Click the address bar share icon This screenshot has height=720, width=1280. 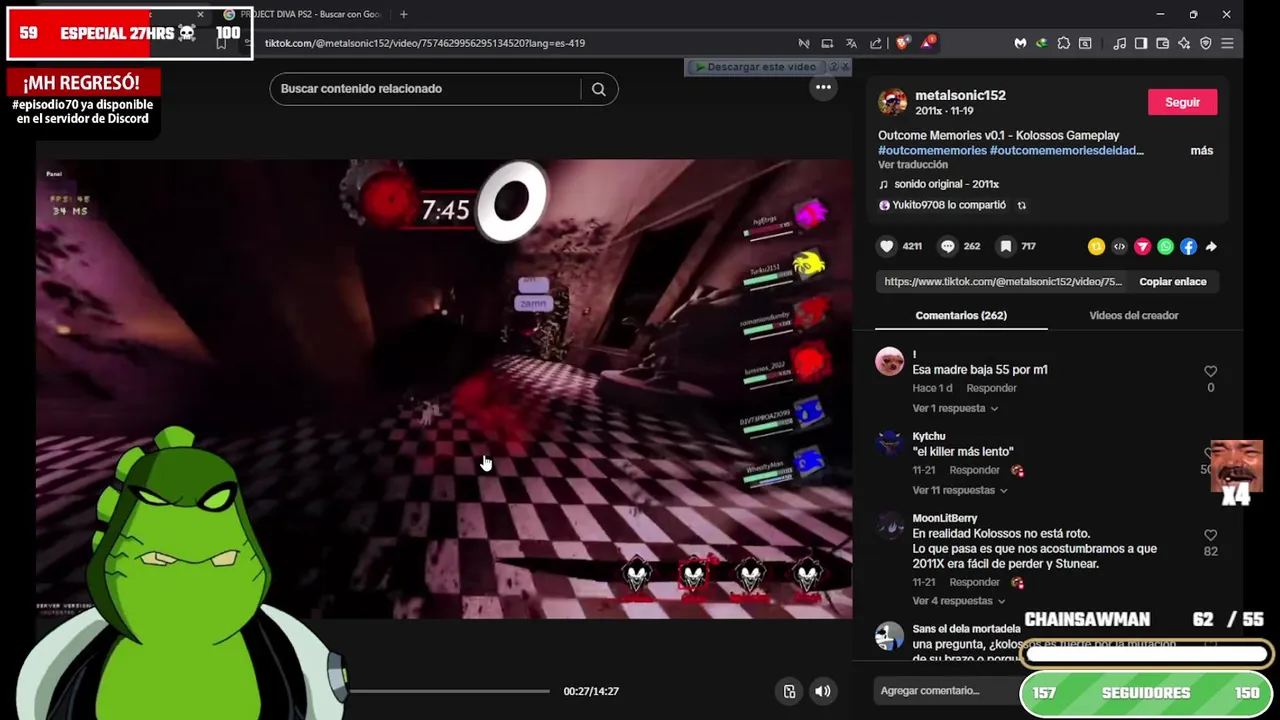876,43
